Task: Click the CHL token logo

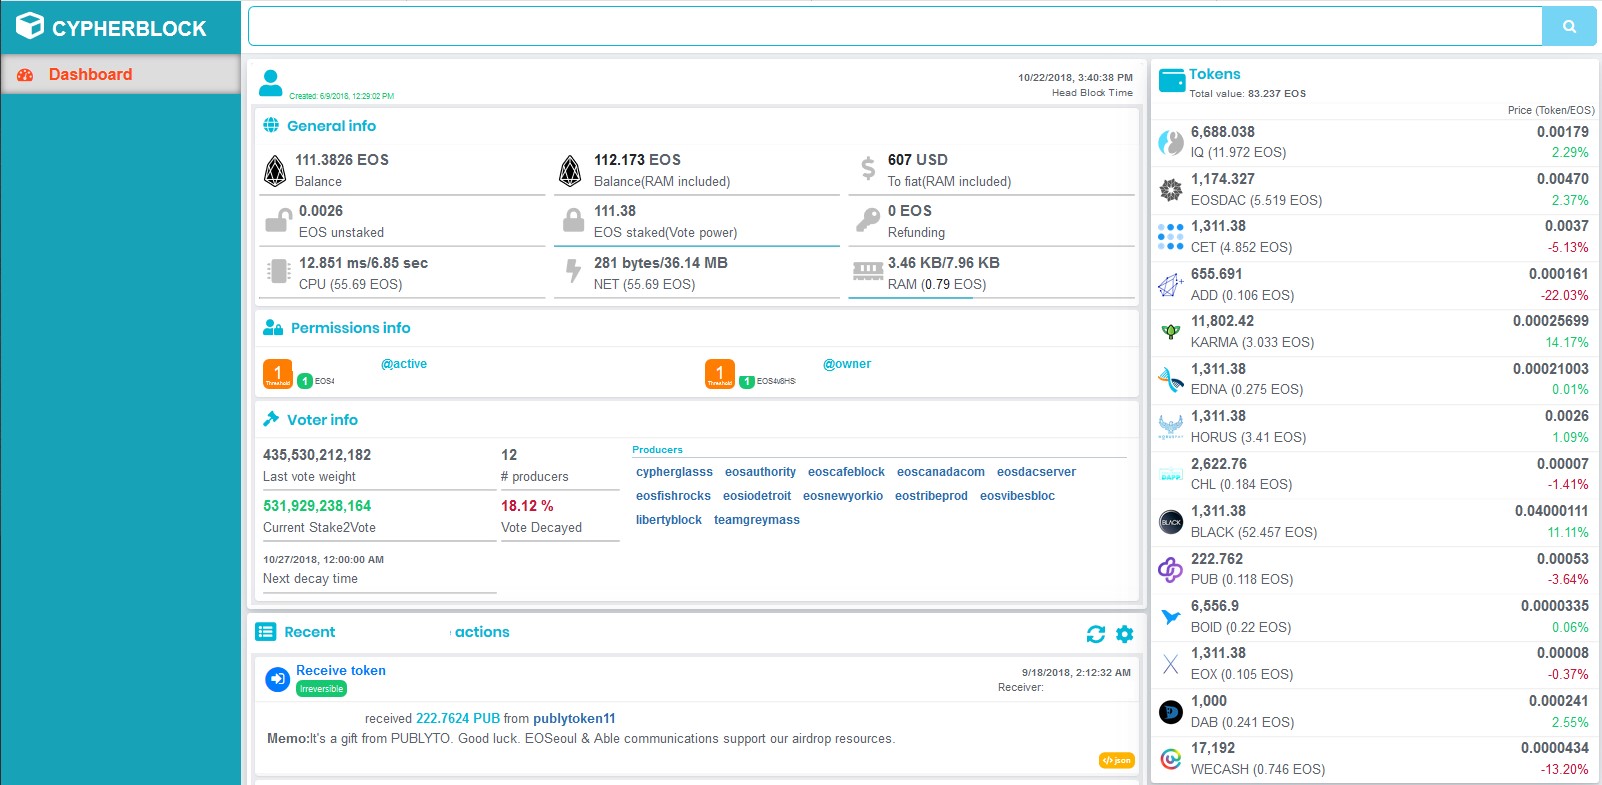Action: [x=1171, y=474]
